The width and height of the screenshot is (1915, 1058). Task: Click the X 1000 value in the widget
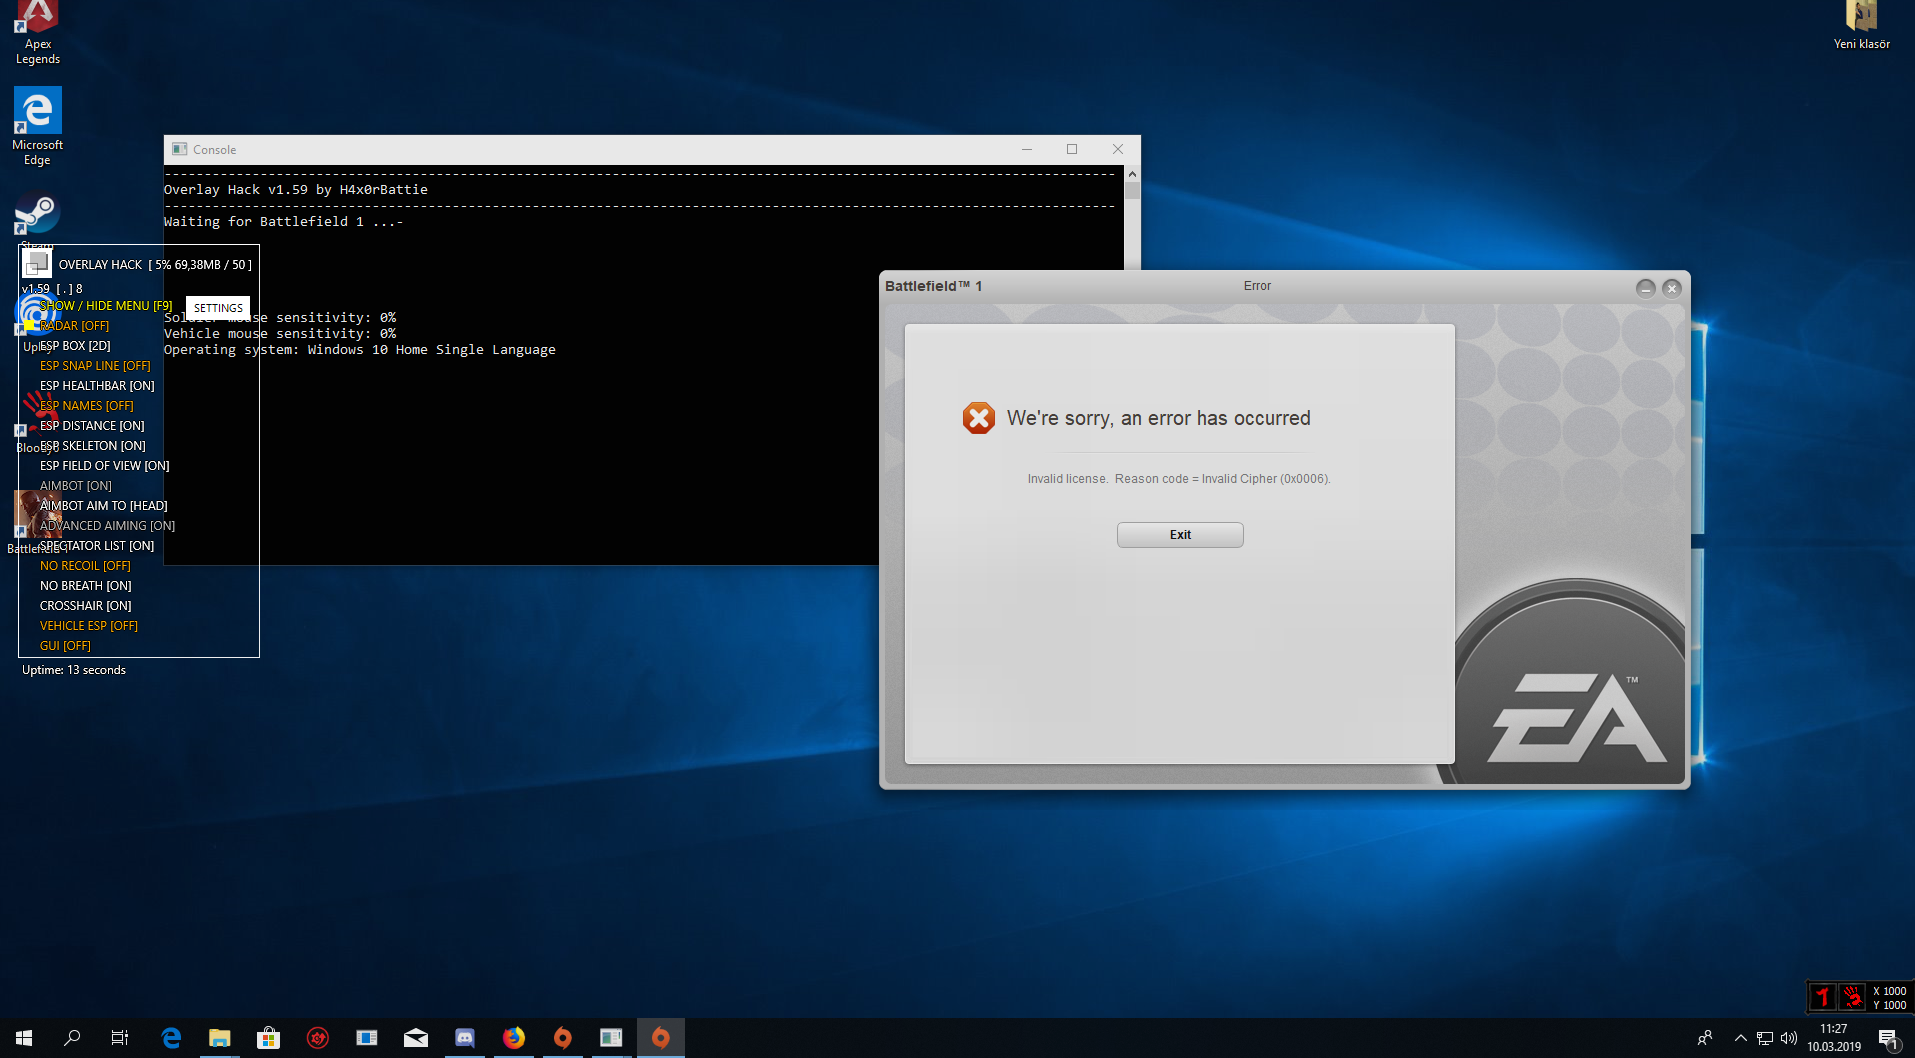point(1889,991)
